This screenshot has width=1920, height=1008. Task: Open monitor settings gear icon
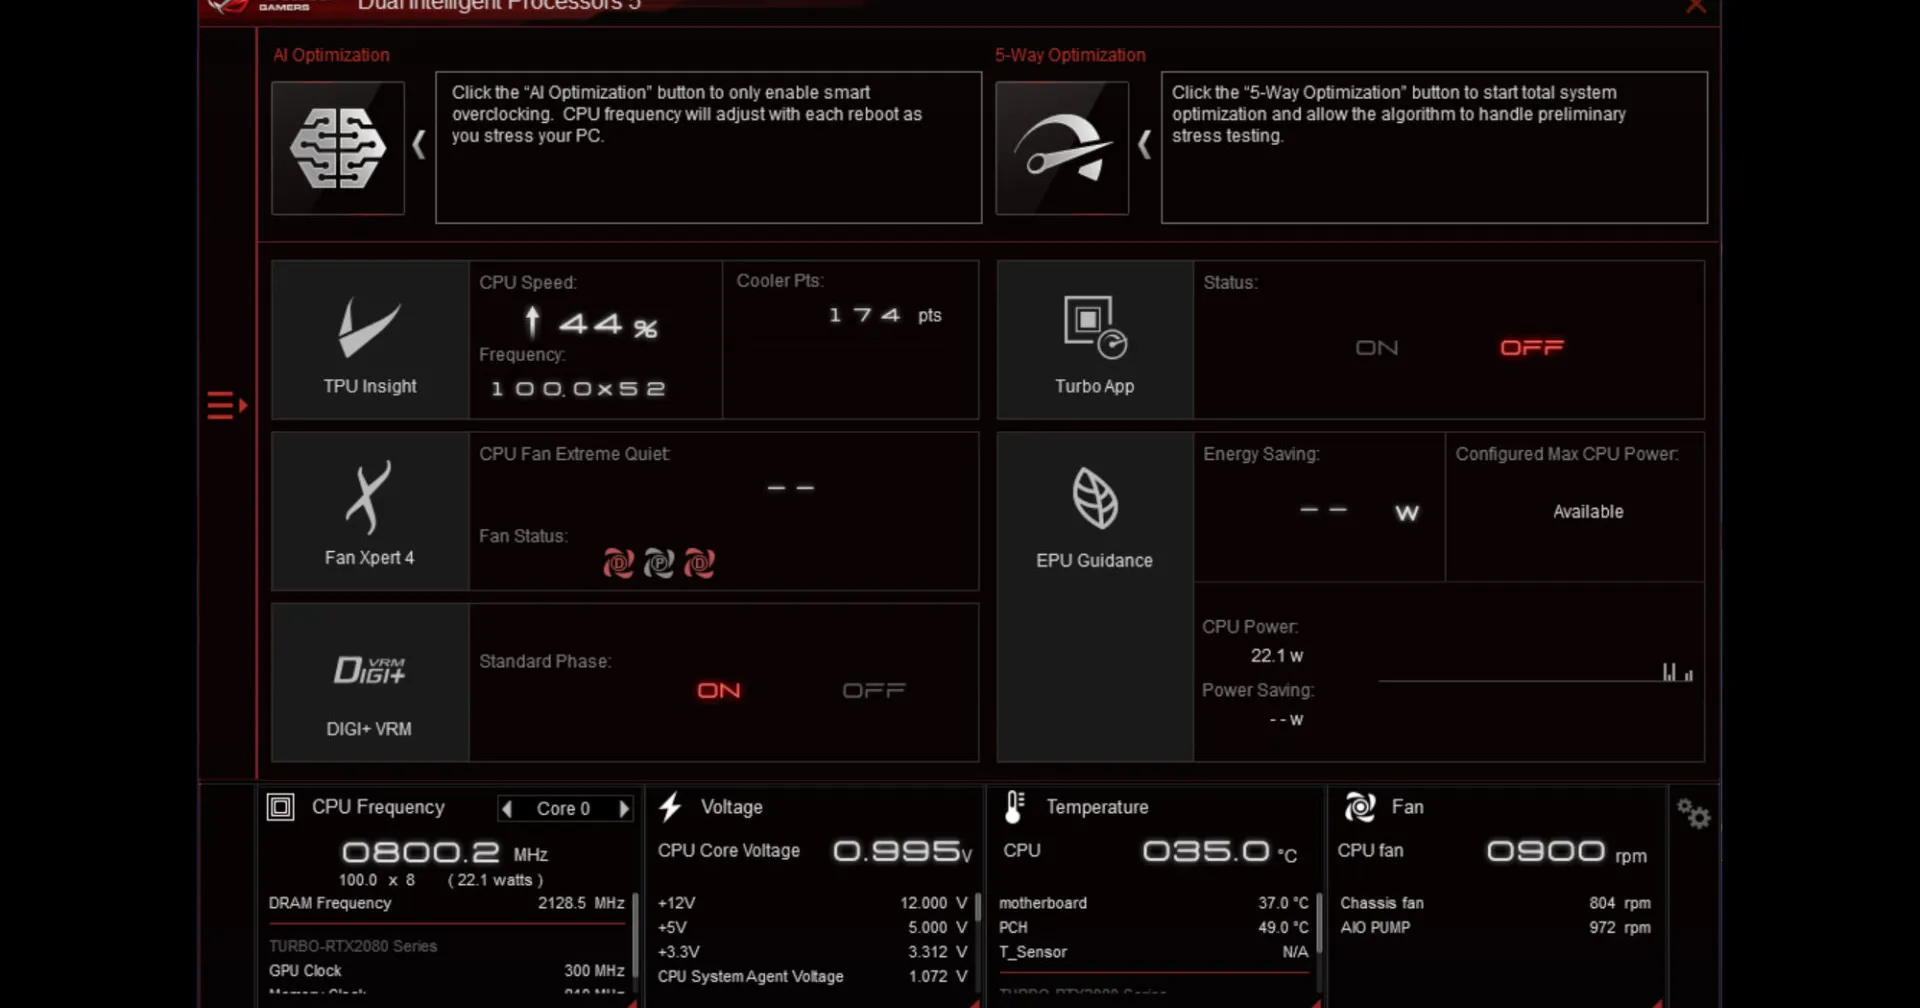pyautogui.click(x=1693, y=813)
